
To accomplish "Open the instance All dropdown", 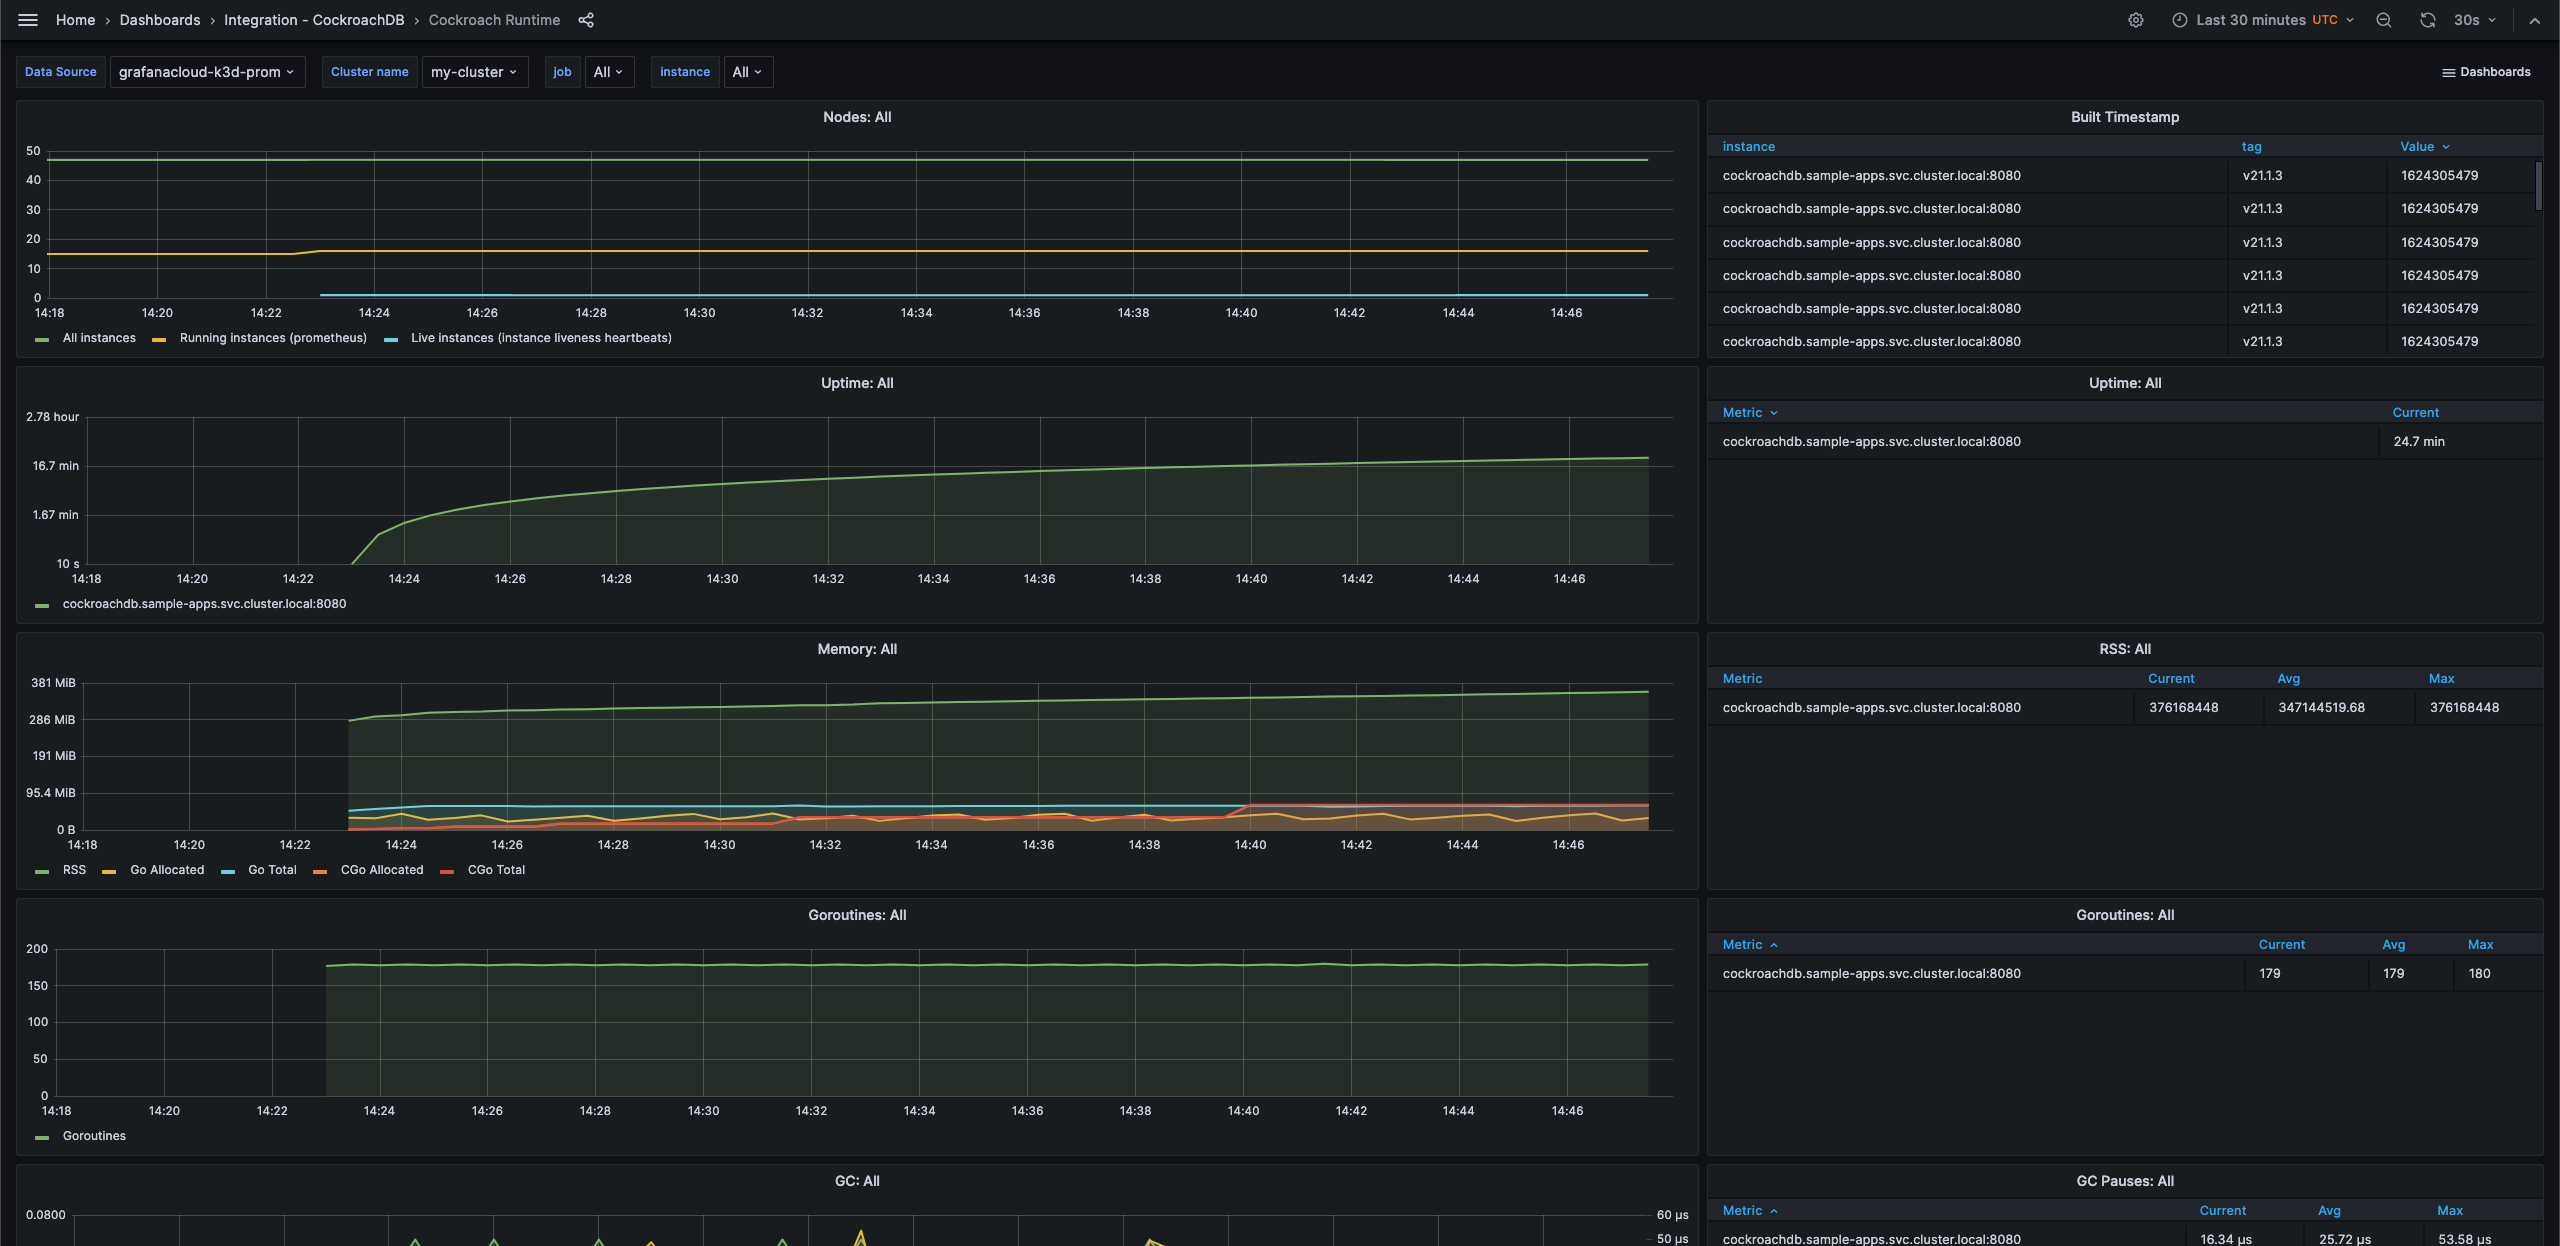I will (x=747, y=71).
